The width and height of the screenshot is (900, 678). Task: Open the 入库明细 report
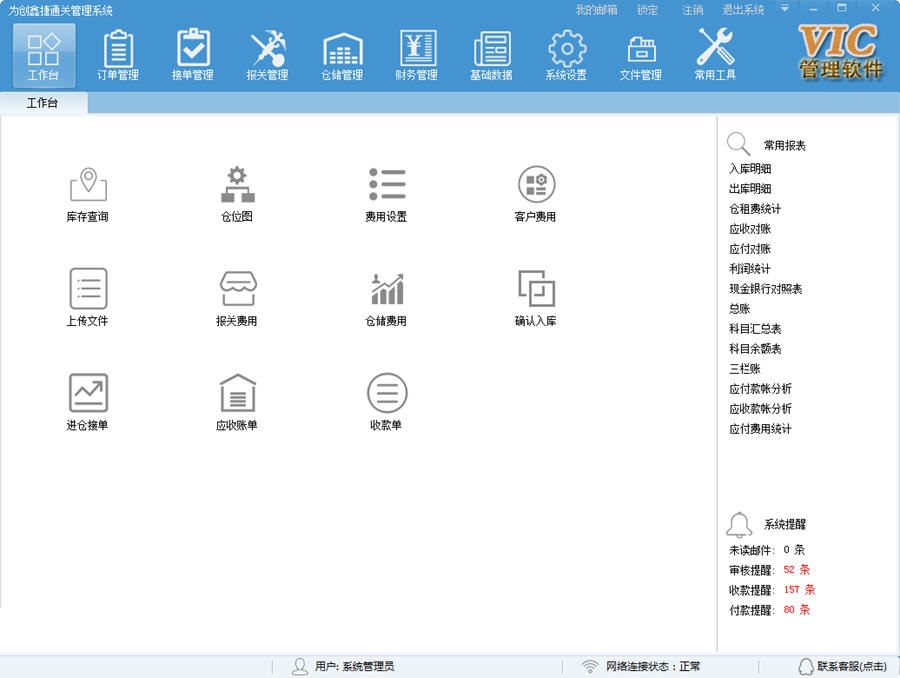[750, 169]
